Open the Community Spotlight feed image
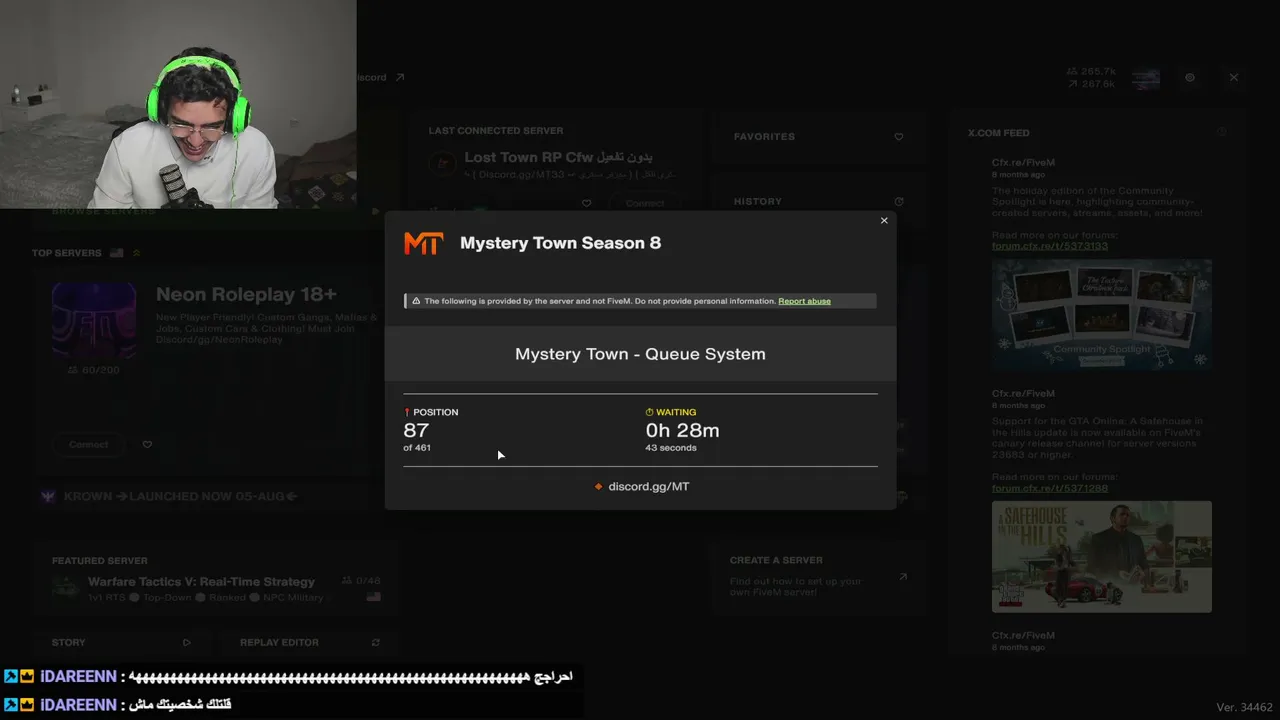The image size is (1280, 720). (x=1102, y=315)
